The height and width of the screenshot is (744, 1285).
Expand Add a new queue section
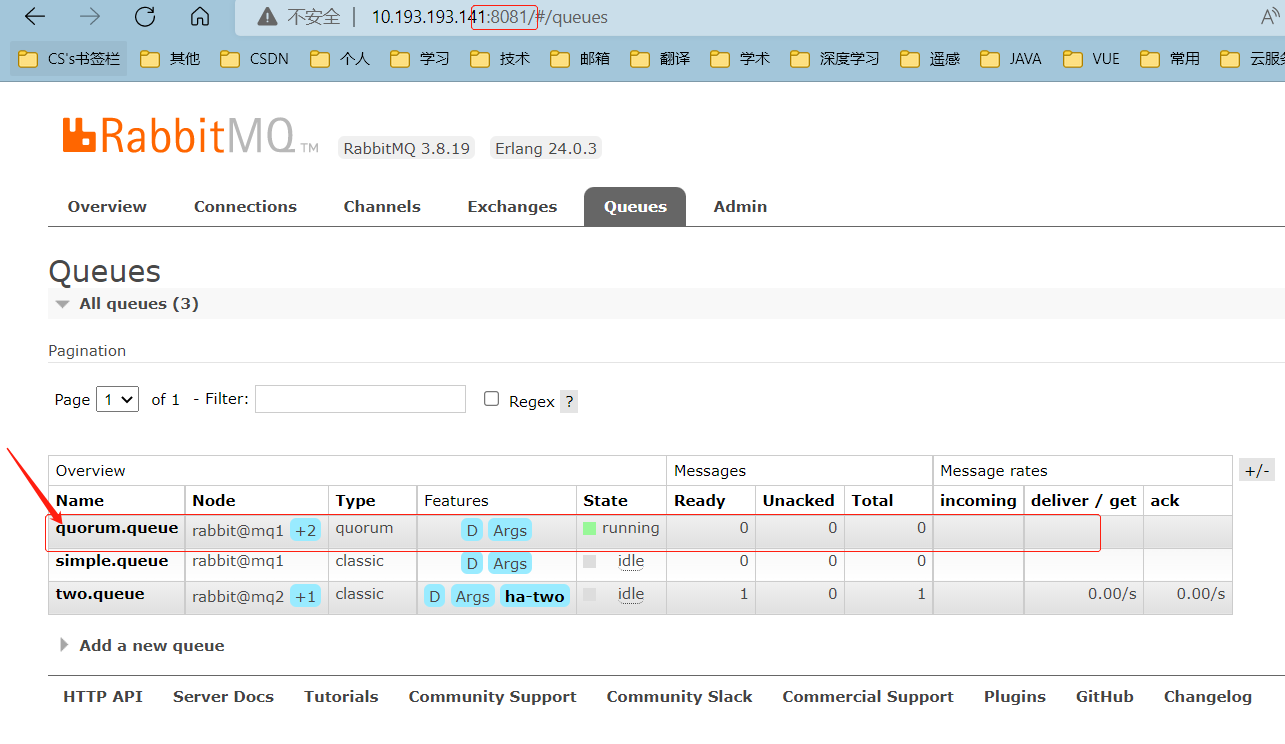click(x=142, y=645)
